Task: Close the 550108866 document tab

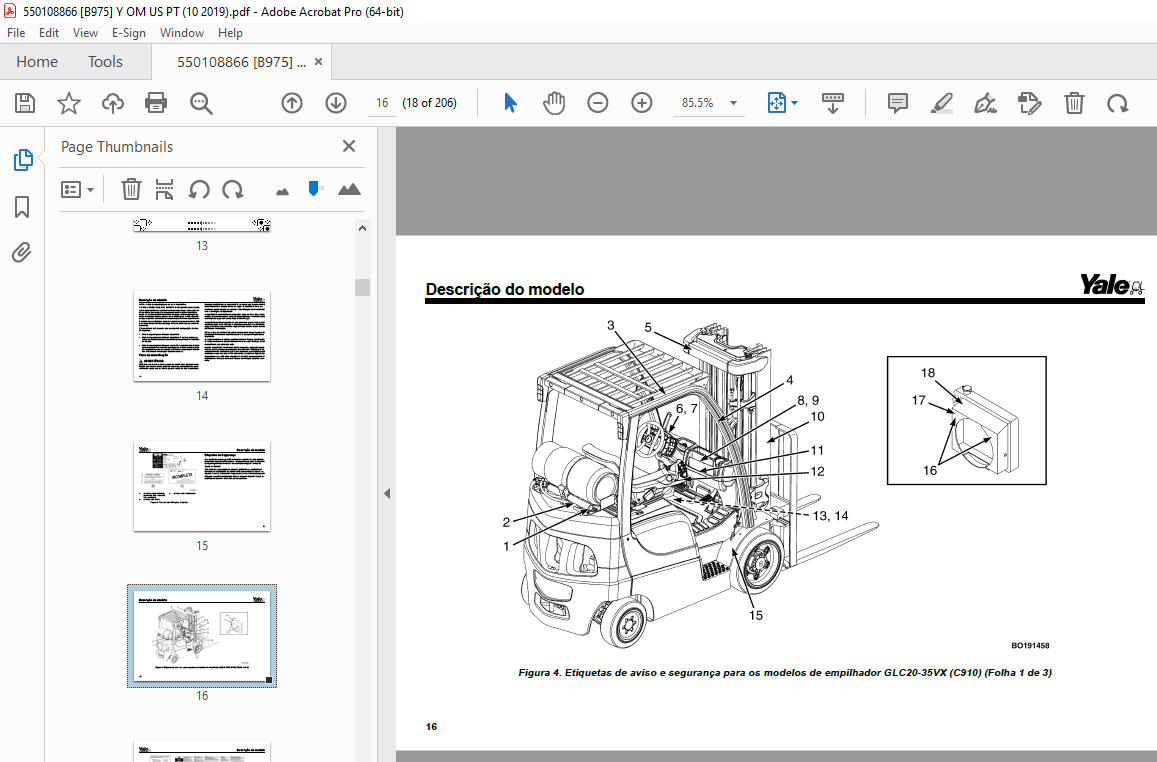Action: coord(319,62)
